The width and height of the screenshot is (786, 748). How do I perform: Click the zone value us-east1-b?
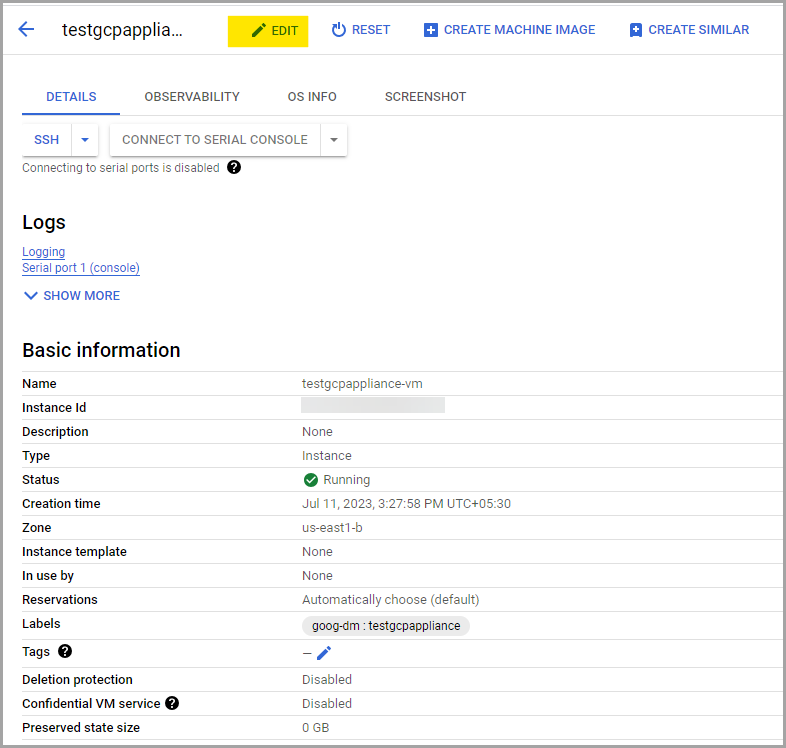(x=332, y=527)
